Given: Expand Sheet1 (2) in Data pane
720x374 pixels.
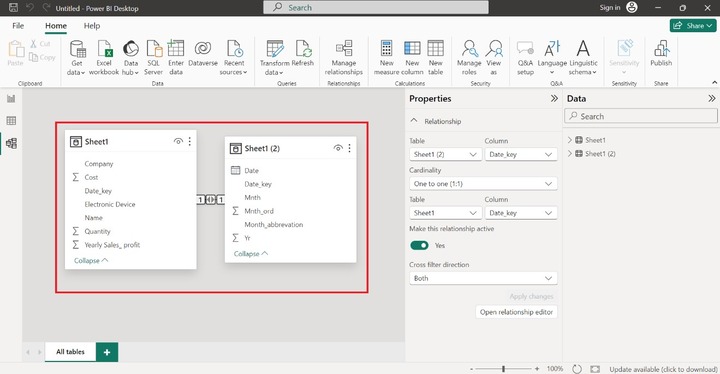Looking at the screenshot, I should (x=570, y=153).
